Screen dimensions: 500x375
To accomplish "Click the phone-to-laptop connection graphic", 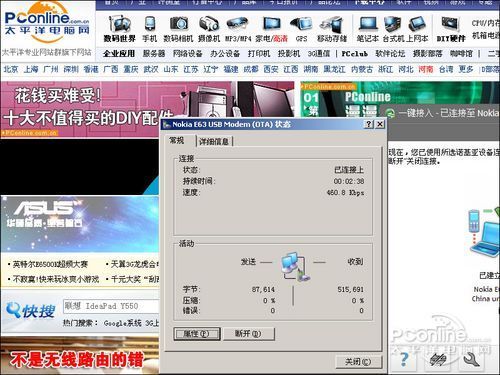I will (x=483, y=232).
